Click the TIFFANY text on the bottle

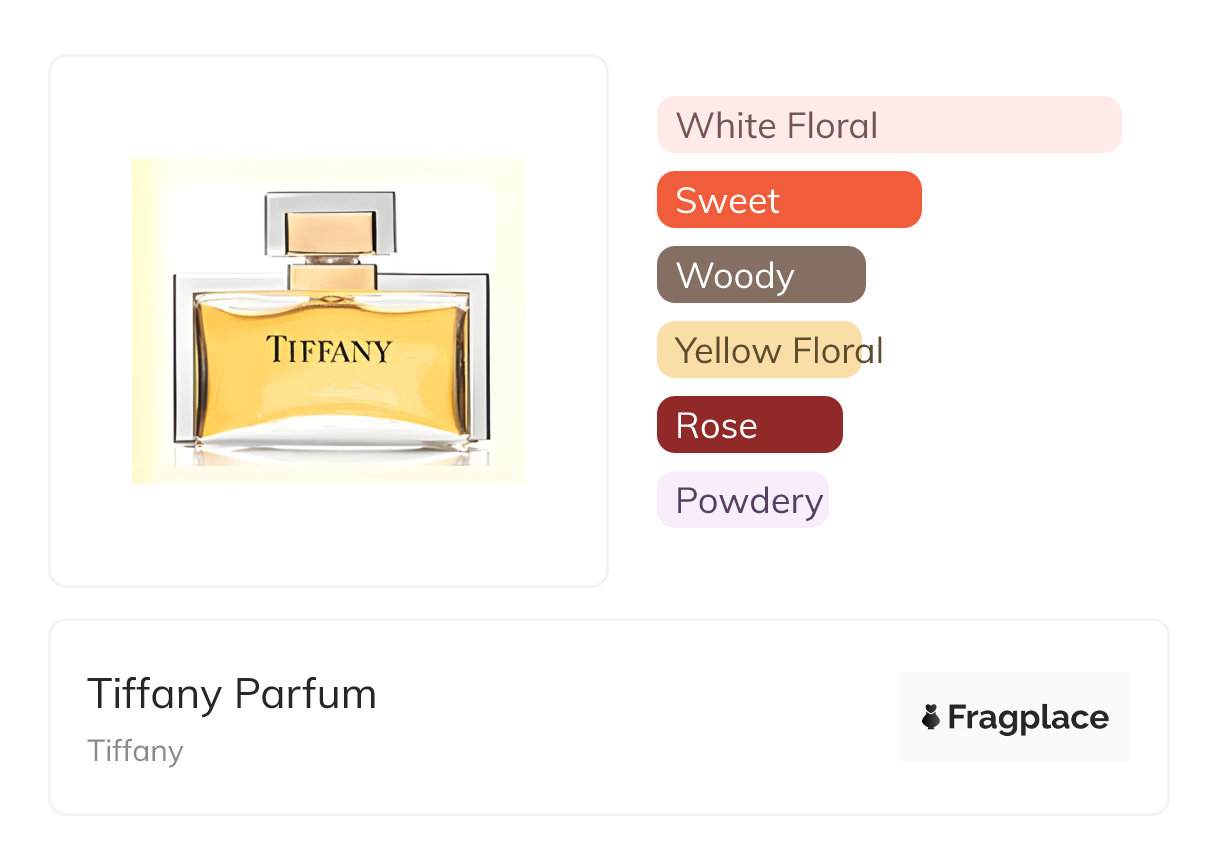pyautogui.click(x=329, y=350)
